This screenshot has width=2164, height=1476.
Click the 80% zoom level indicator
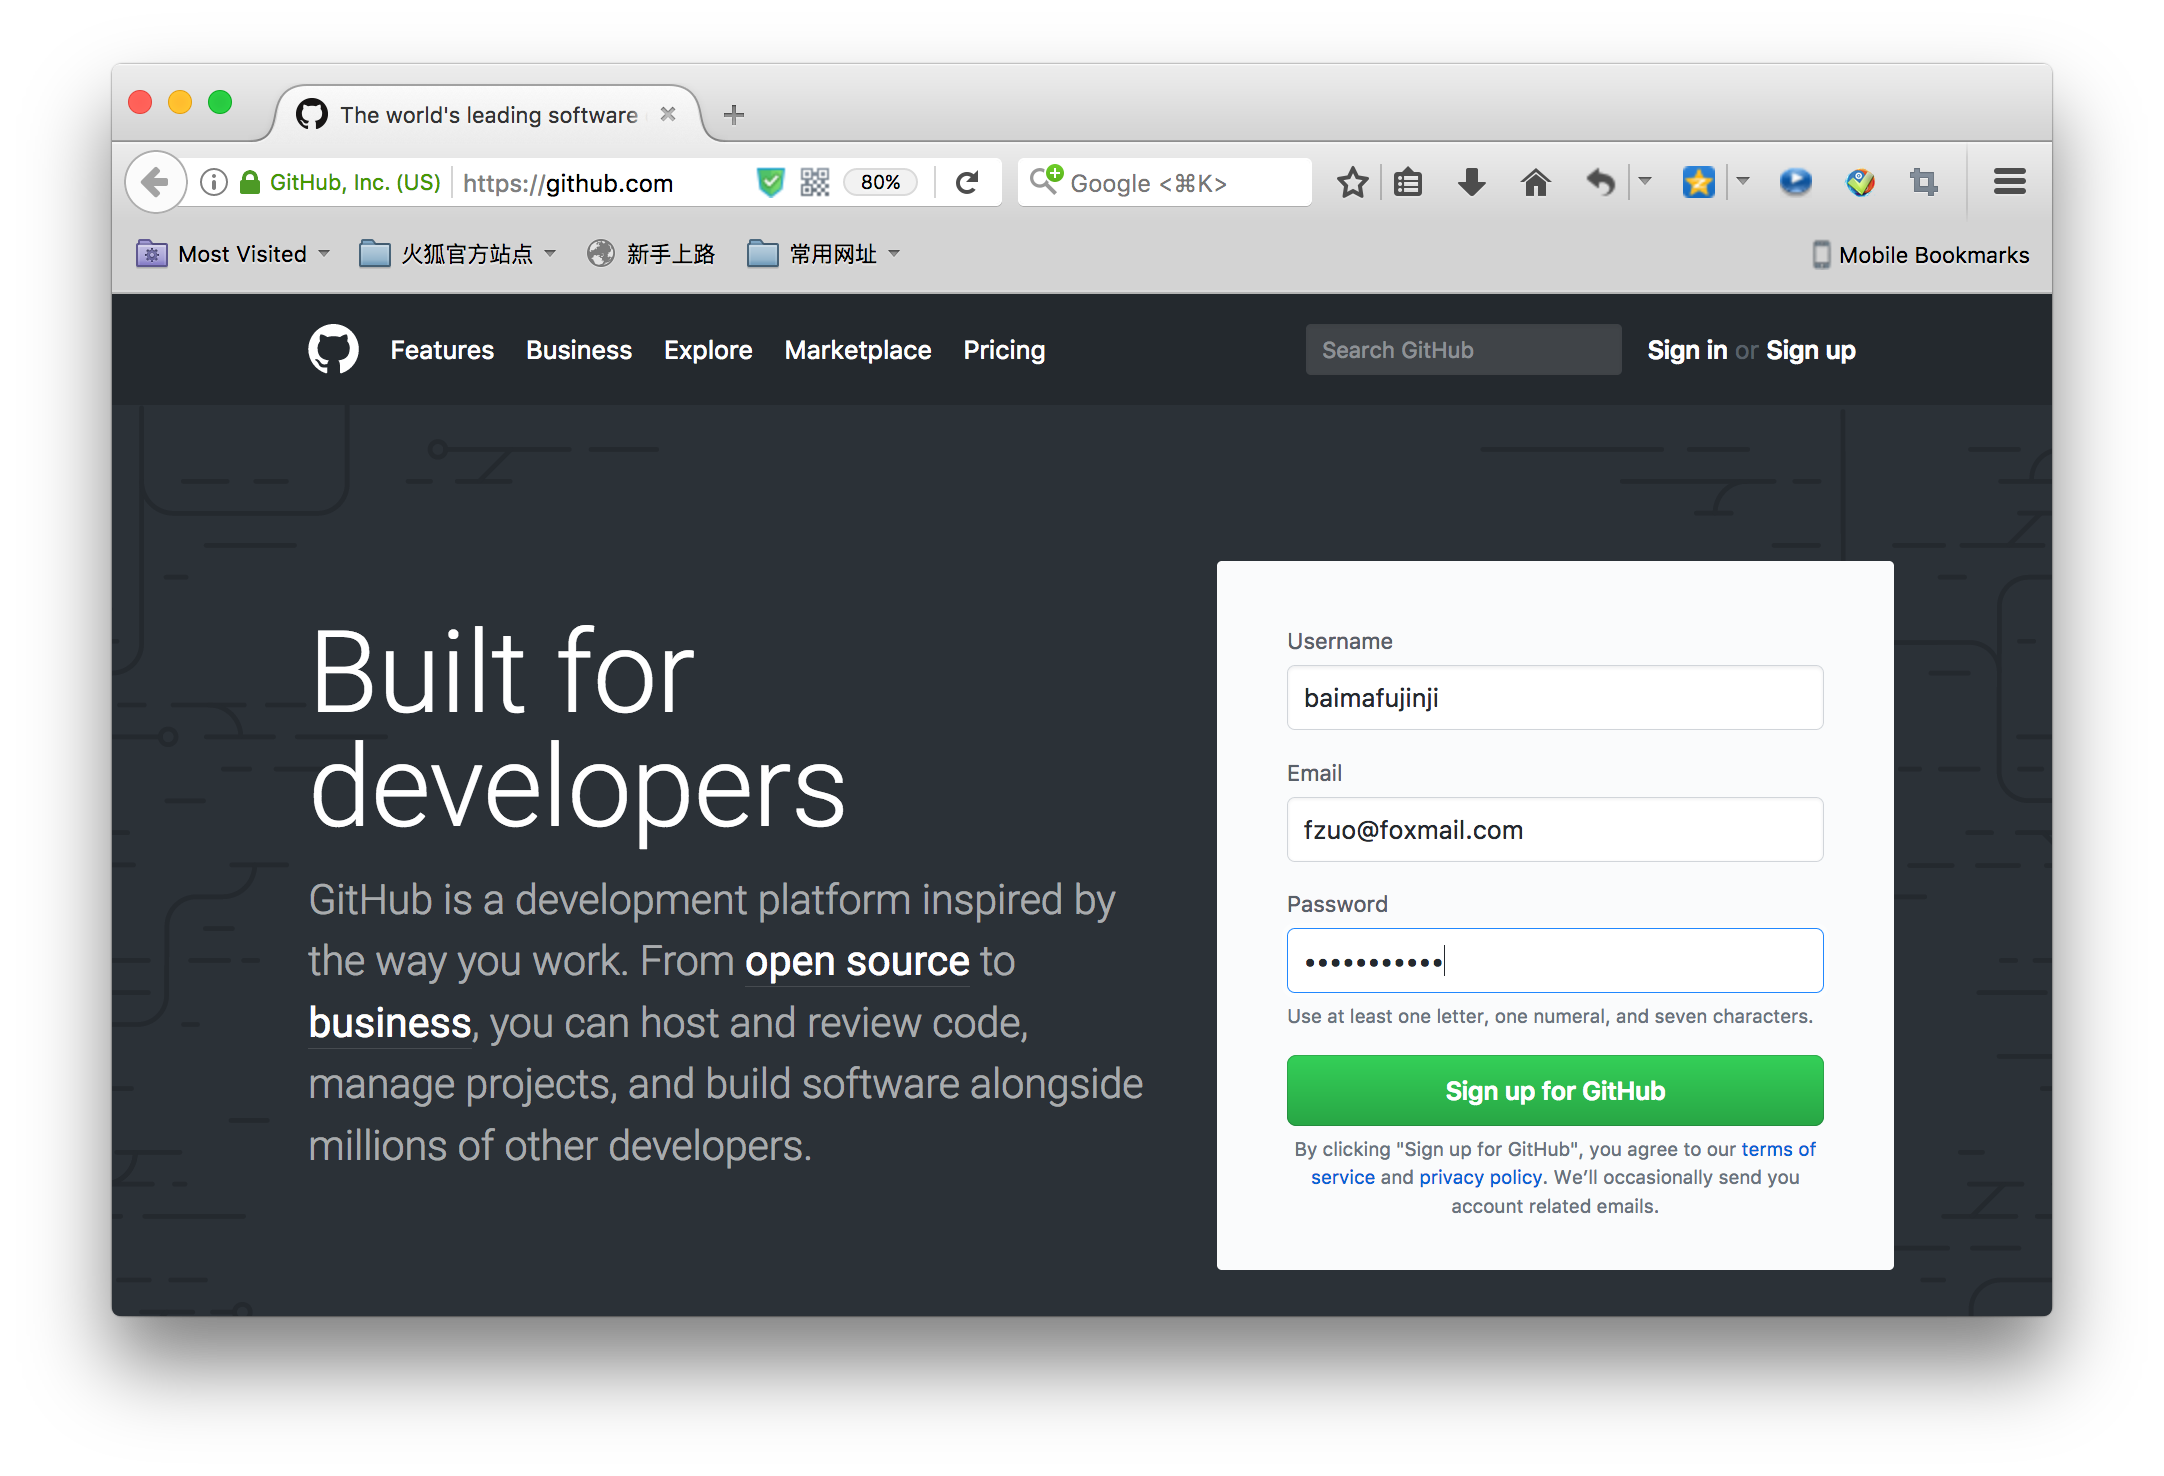[880, 181]
